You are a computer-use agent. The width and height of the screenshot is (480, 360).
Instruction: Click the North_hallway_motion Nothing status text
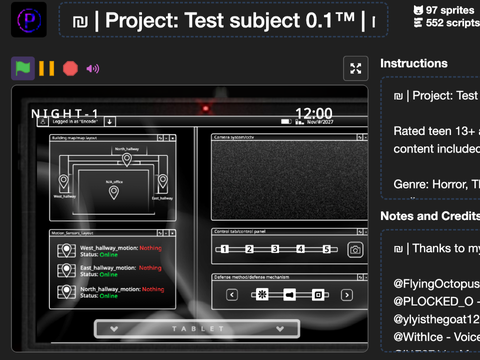pyautogui.click(x=153, y=289)
